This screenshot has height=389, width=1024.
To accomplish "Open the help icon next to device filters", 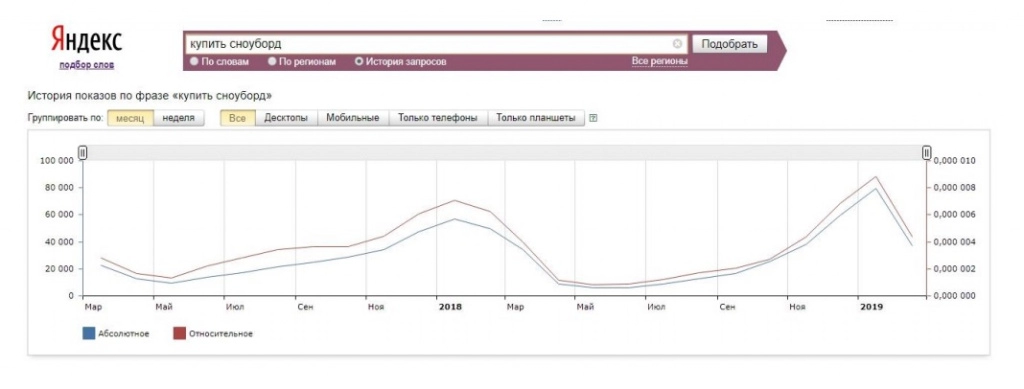I will point(593,118).
